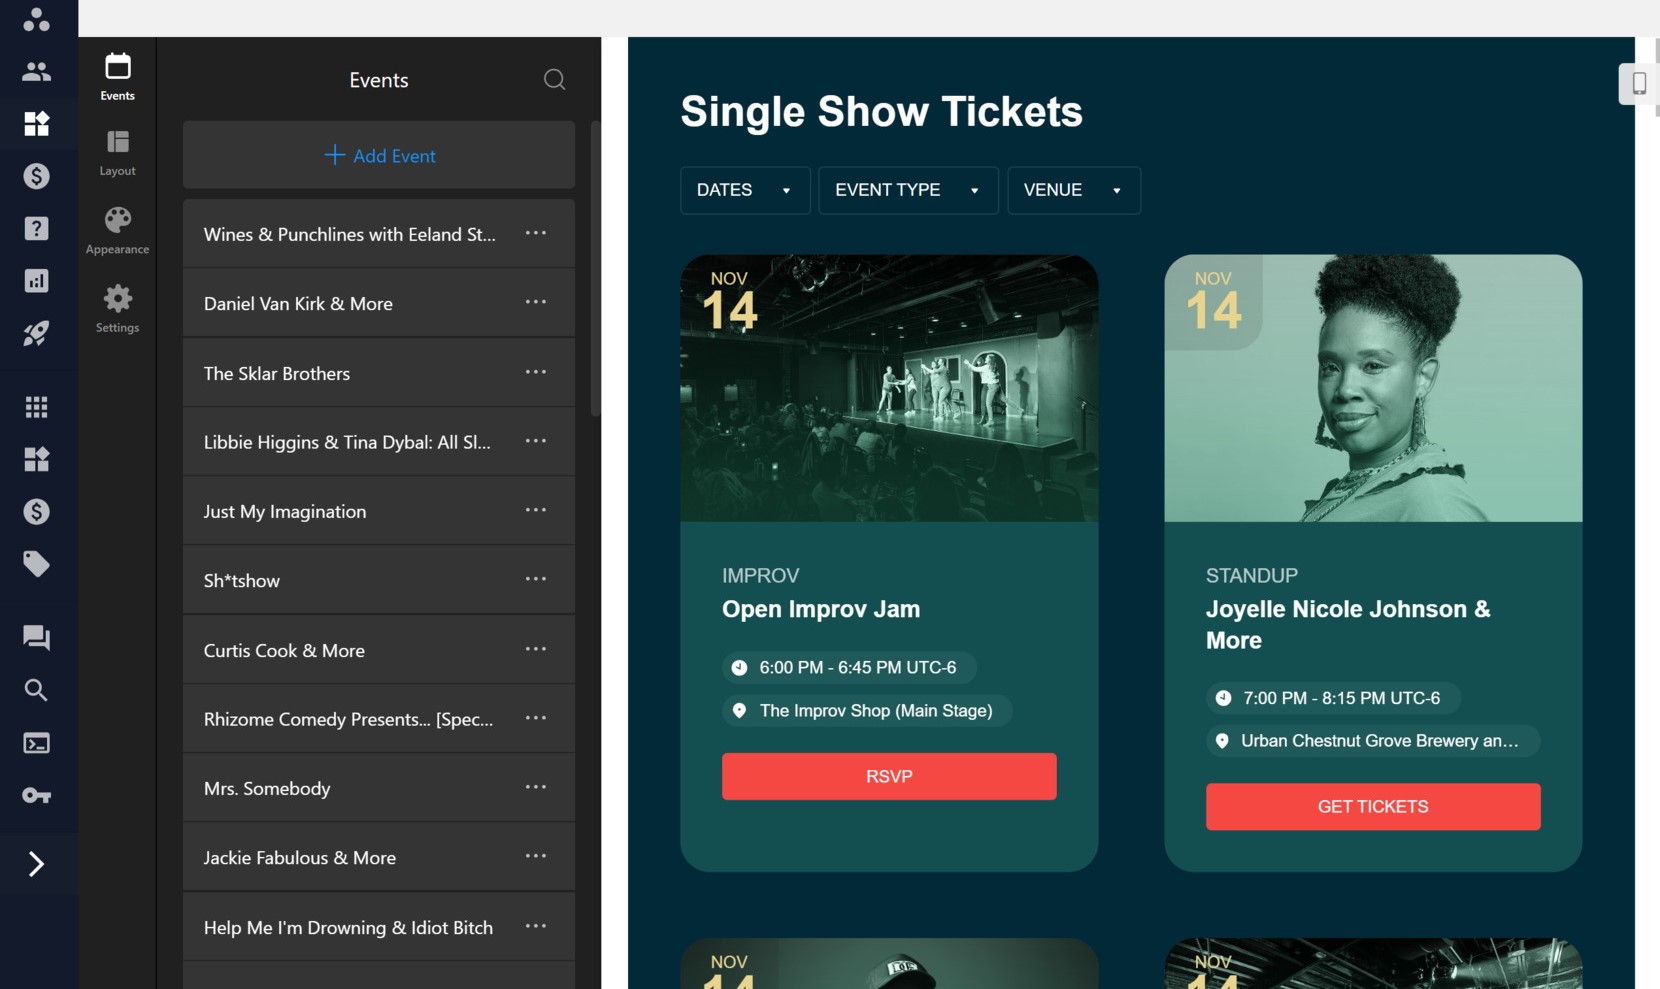This screenshot has width=1660, height=989.
Task: Click the rocket launch icon in the sidebar
Action: 37,333
